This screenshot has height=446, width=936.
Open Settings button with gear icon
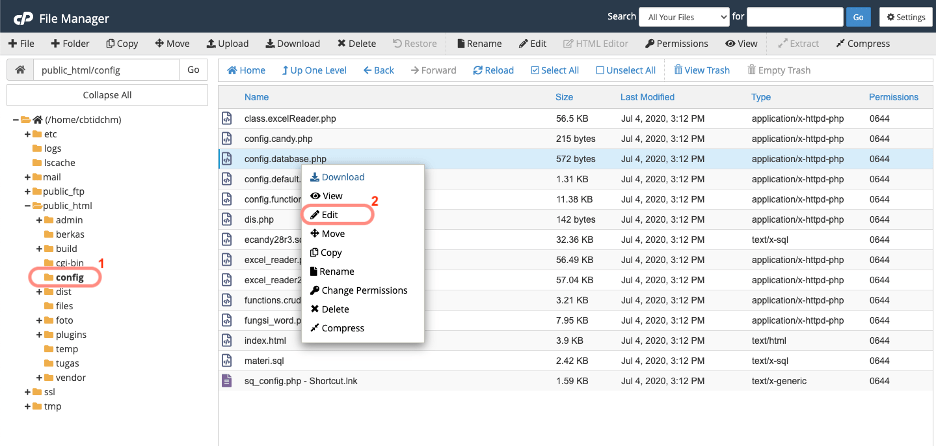(906, 17)
